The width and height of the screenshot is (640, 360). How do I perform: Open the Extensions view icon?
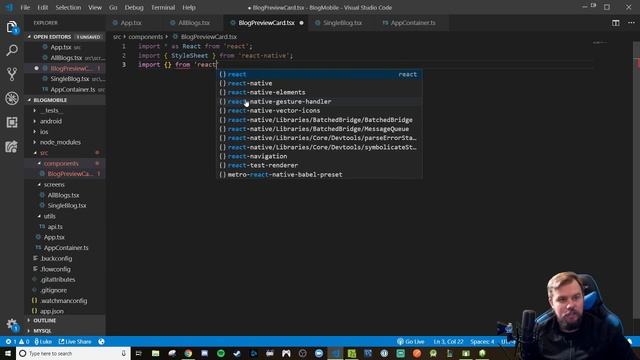point(12,122)
